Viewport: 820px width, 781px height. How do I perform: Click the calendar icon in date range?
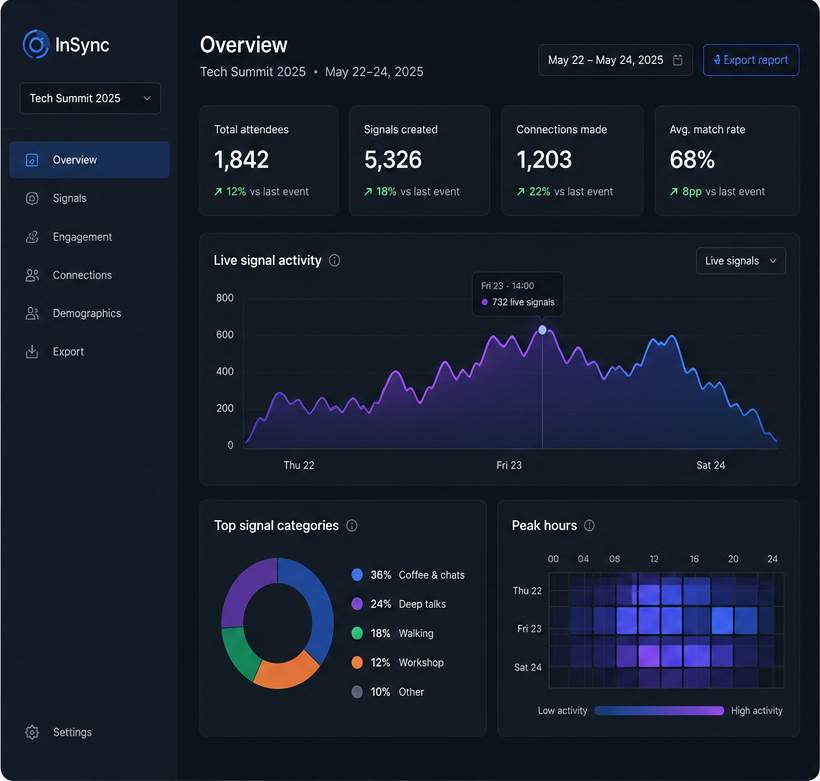click(678, 60)
